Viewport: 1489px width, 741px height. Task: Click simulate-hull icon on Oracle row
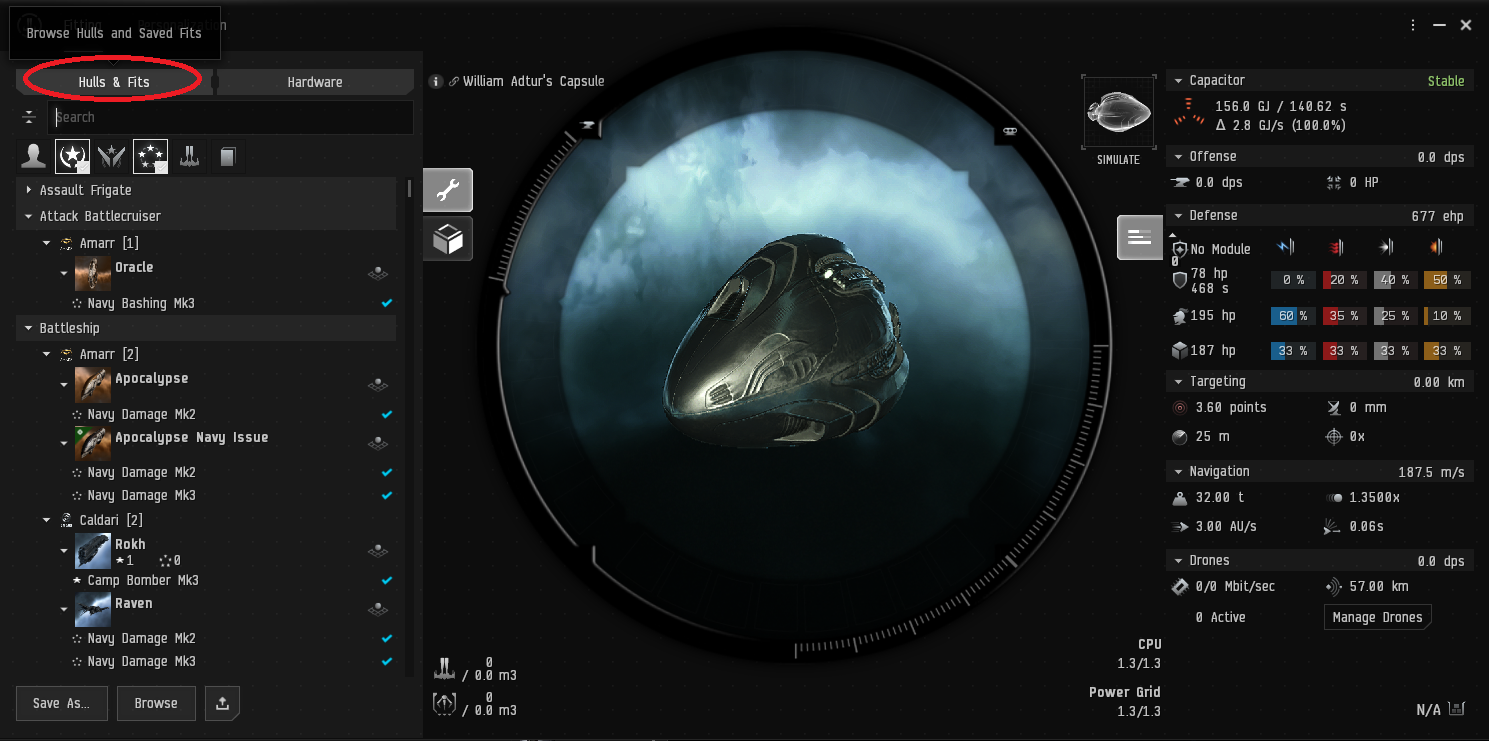click(378, 272)
